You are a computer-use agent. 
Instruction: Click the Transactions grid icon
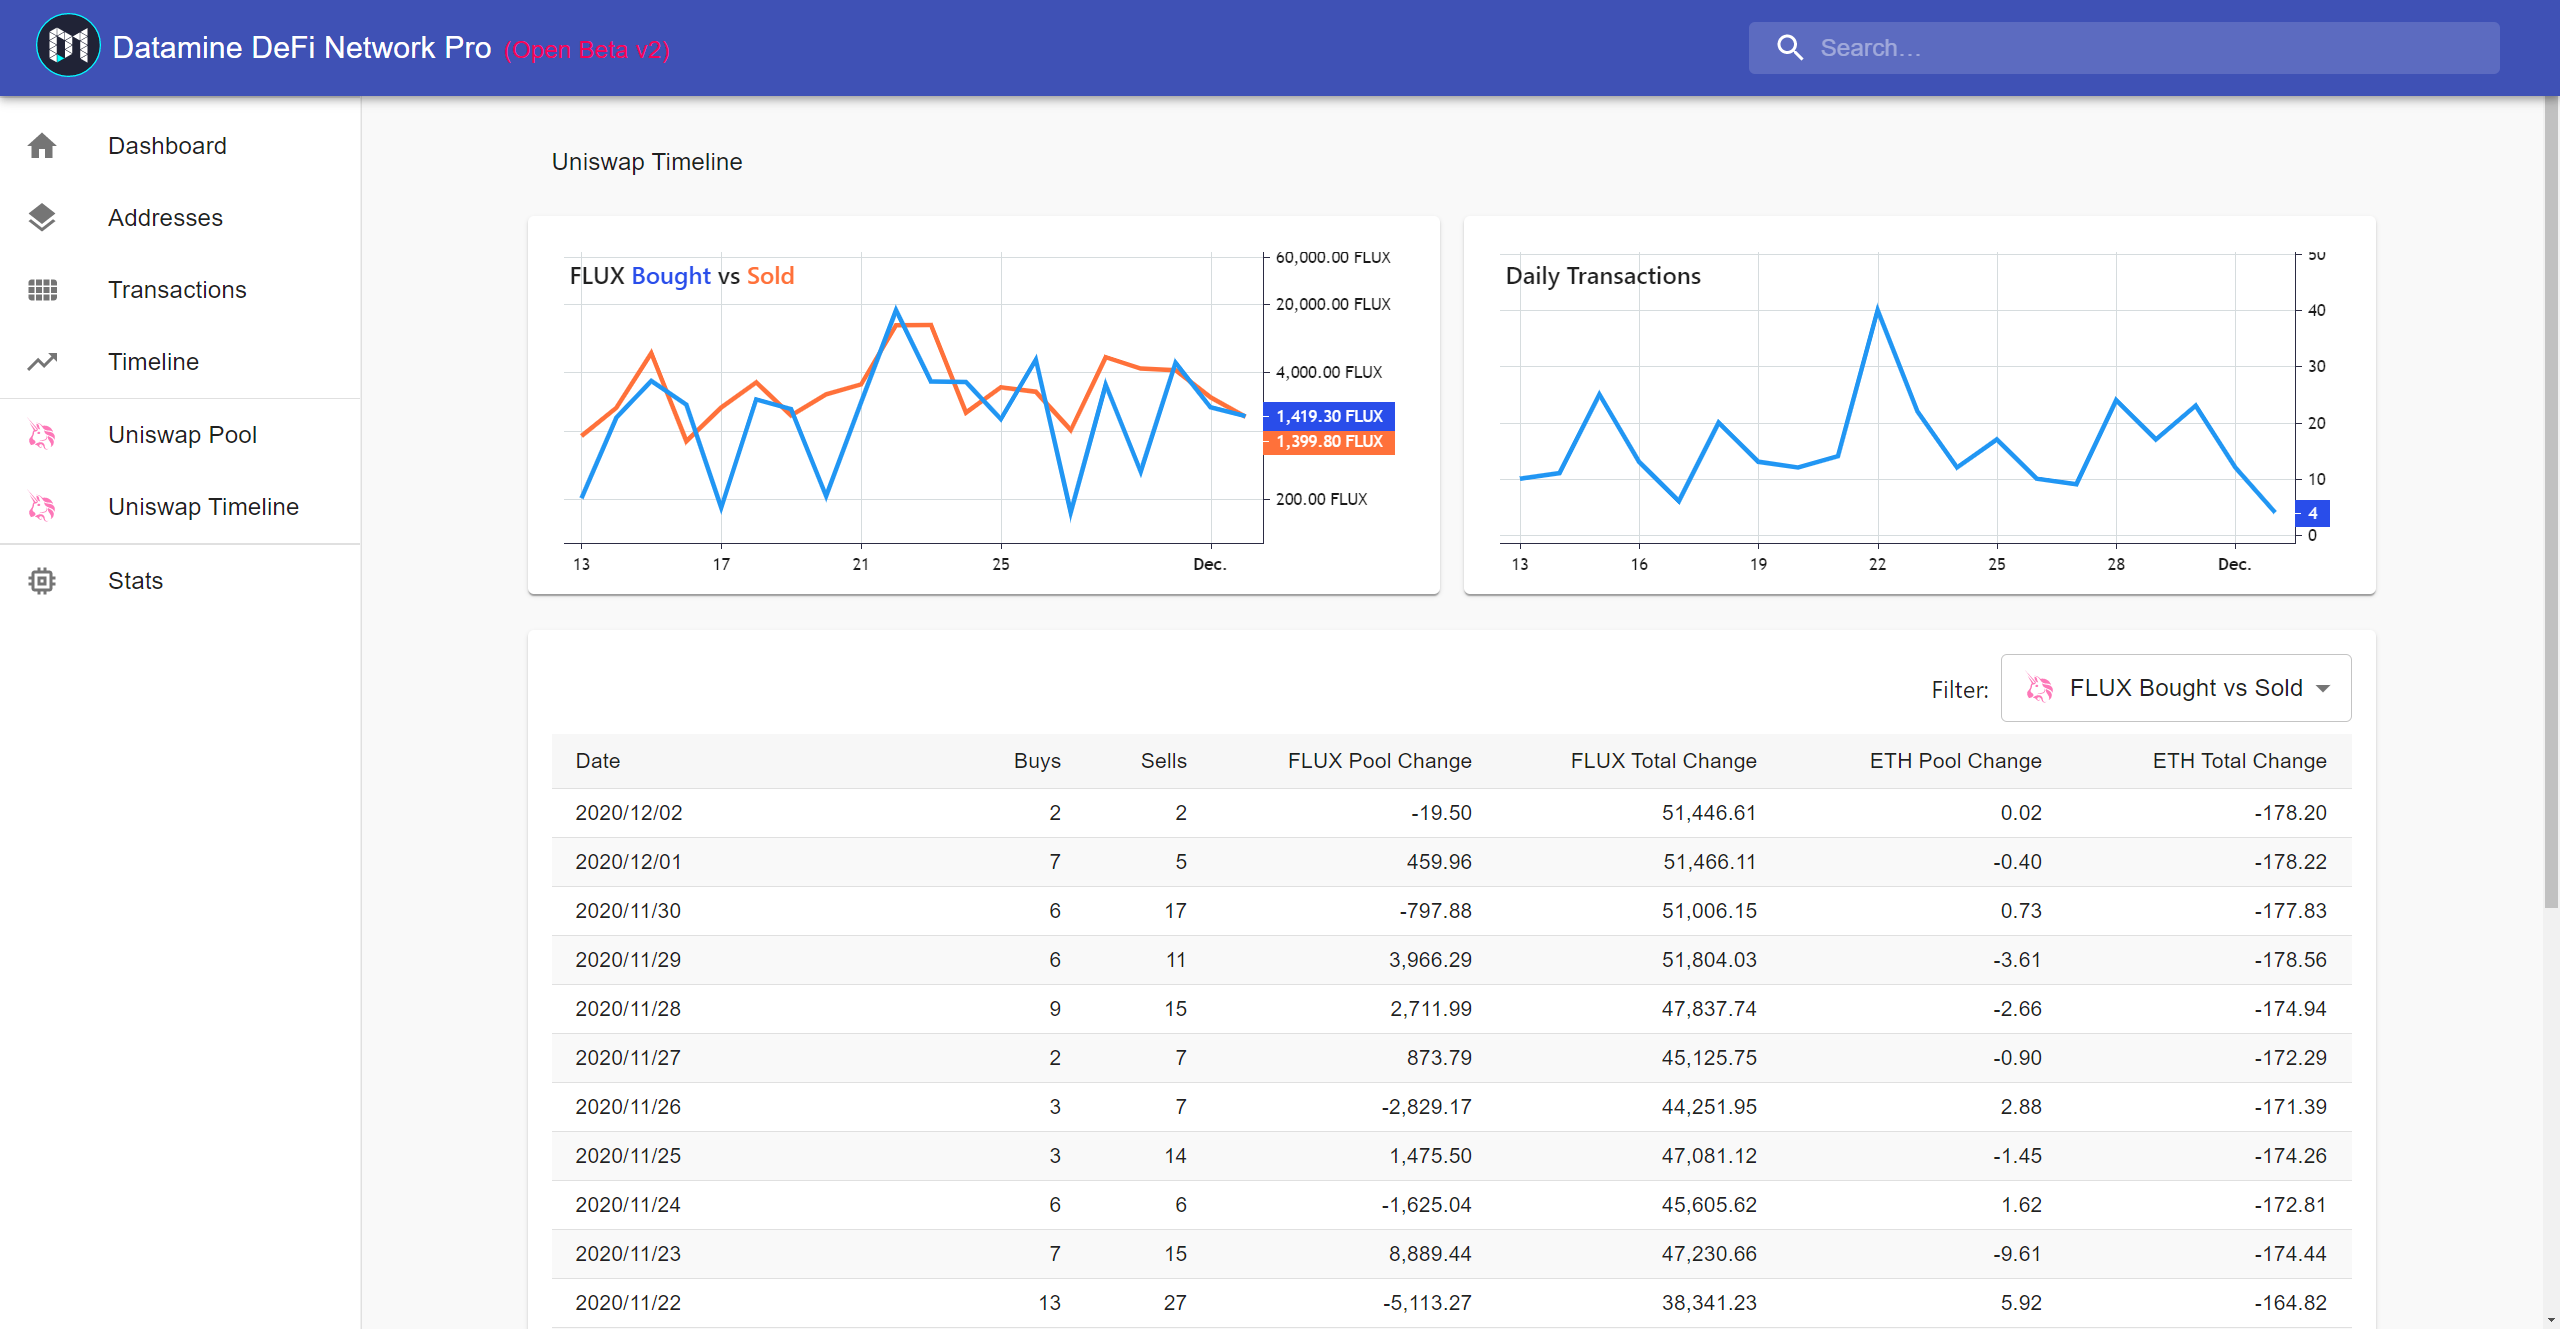[42, 290]
